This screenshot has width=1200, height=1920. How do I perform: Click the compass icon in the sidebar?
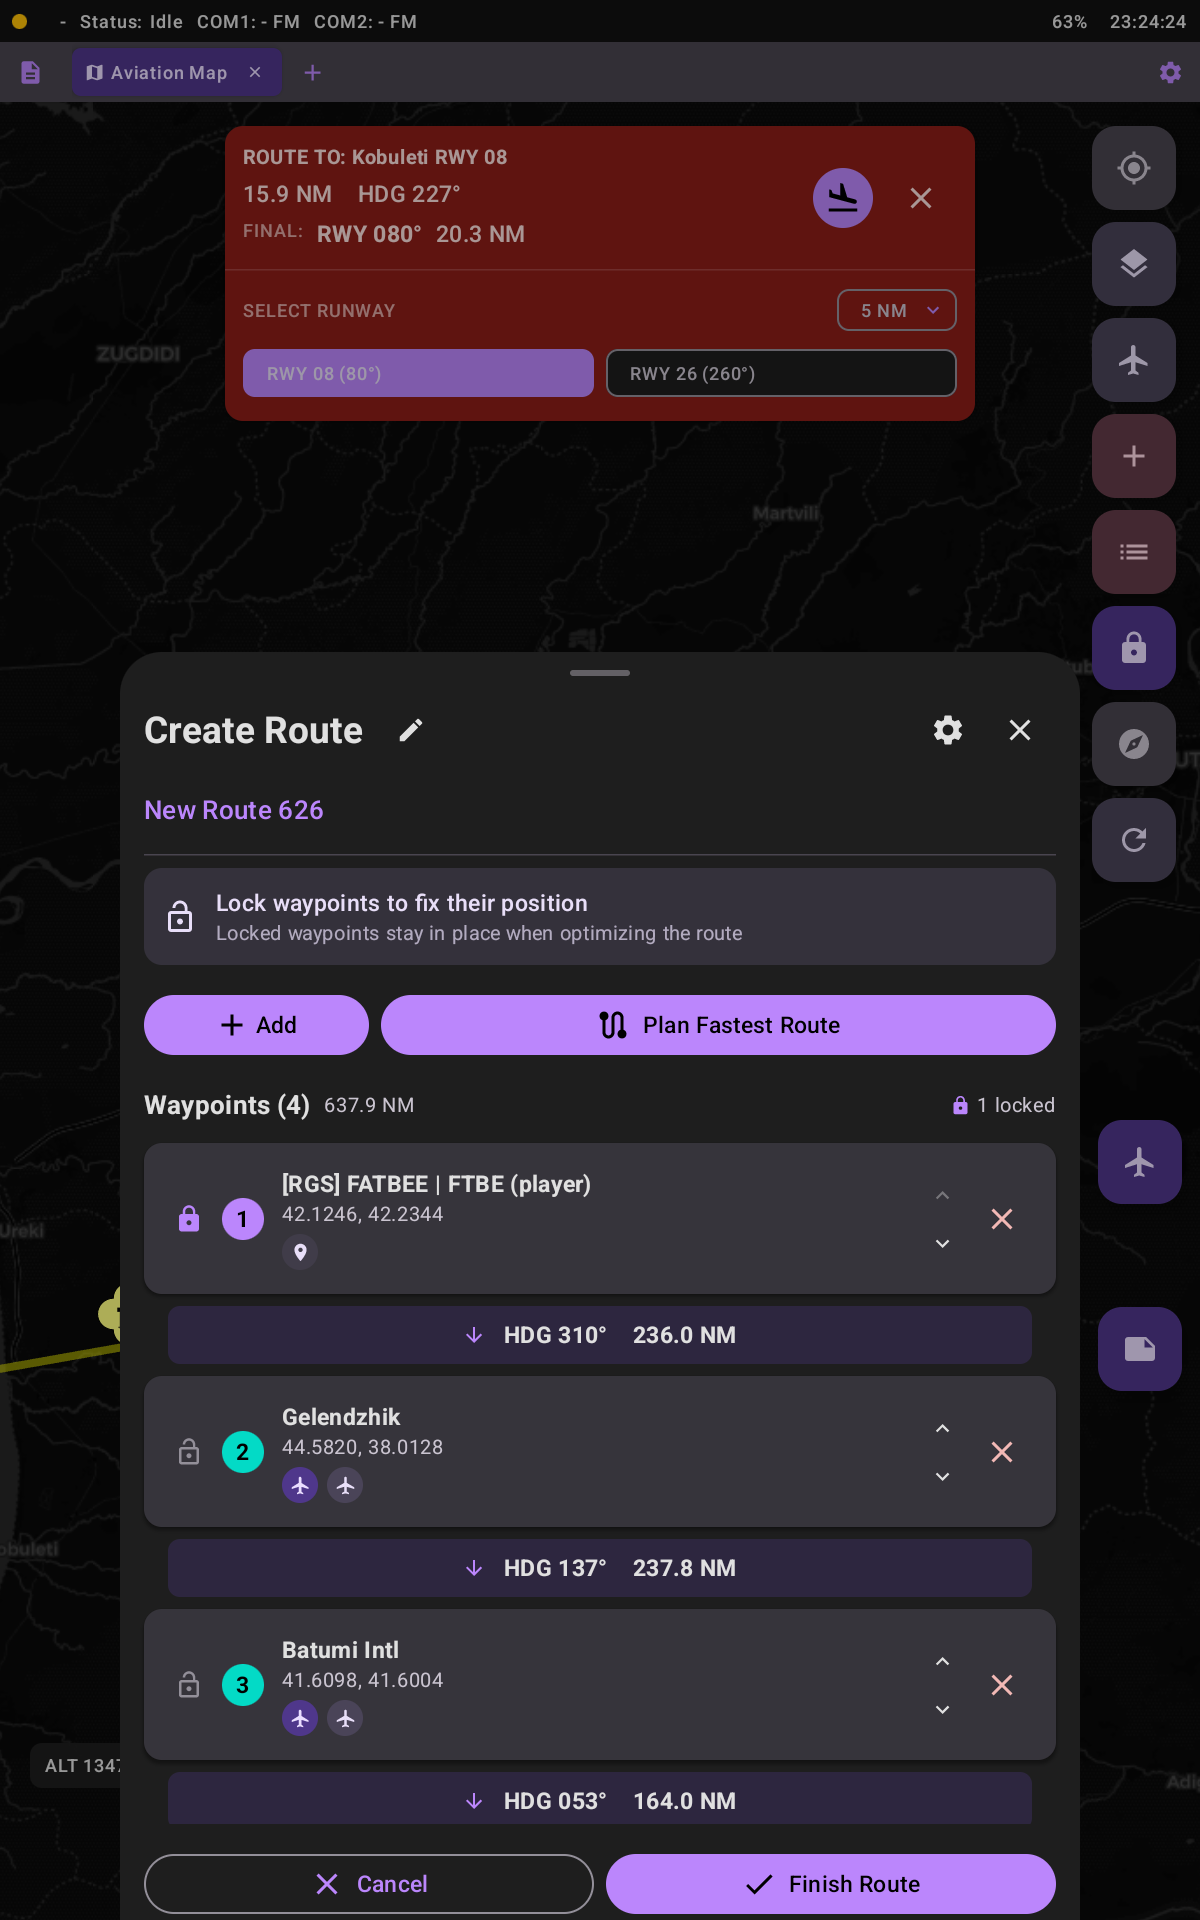point(1133,744)
